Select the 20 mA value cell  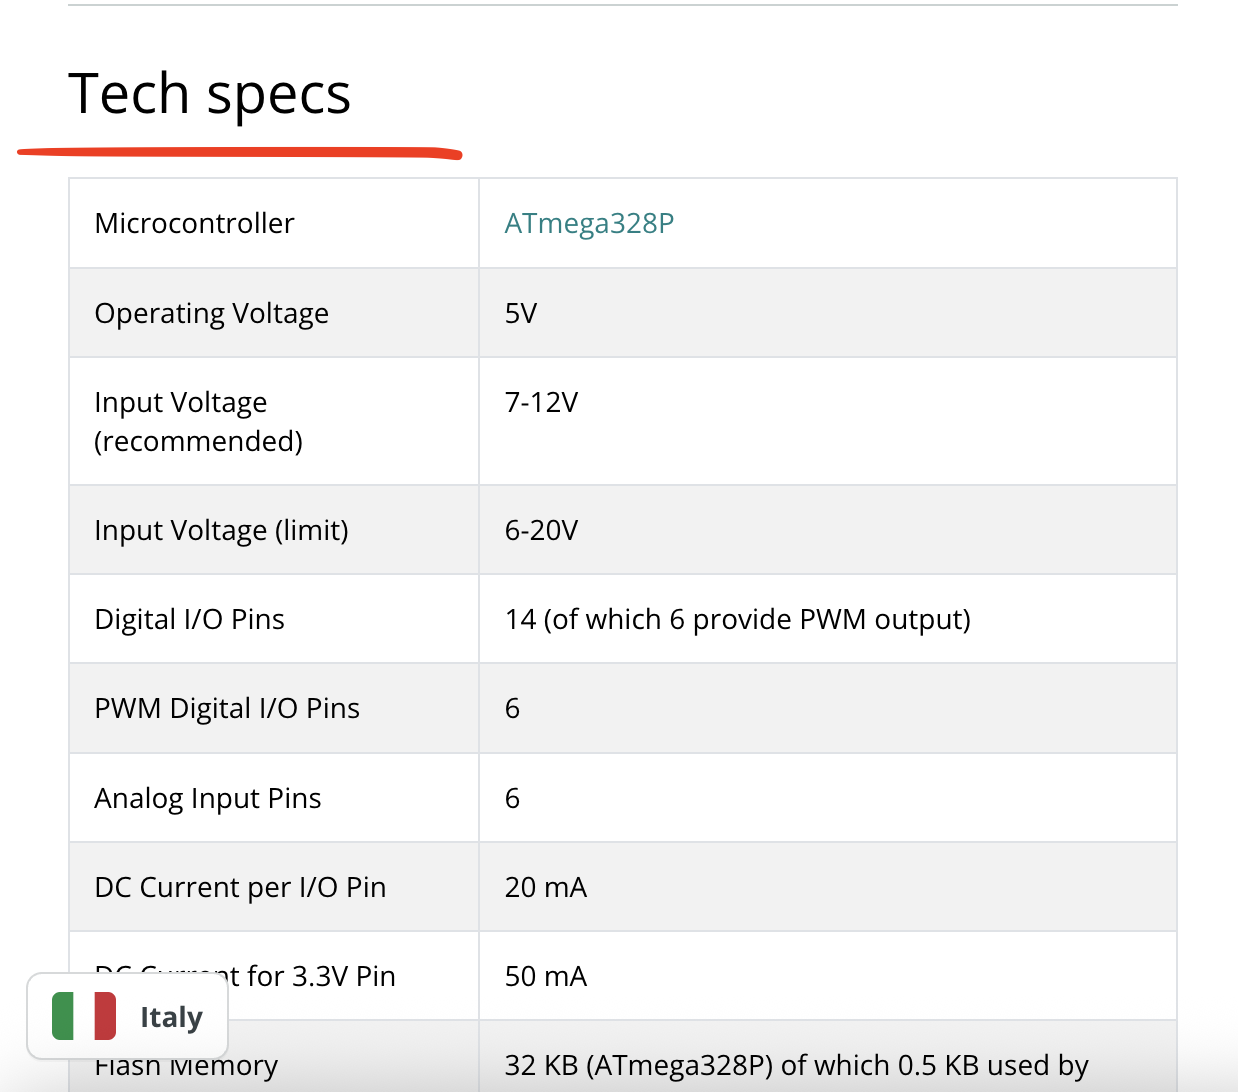pyautogui.click(x=545, y=887)
